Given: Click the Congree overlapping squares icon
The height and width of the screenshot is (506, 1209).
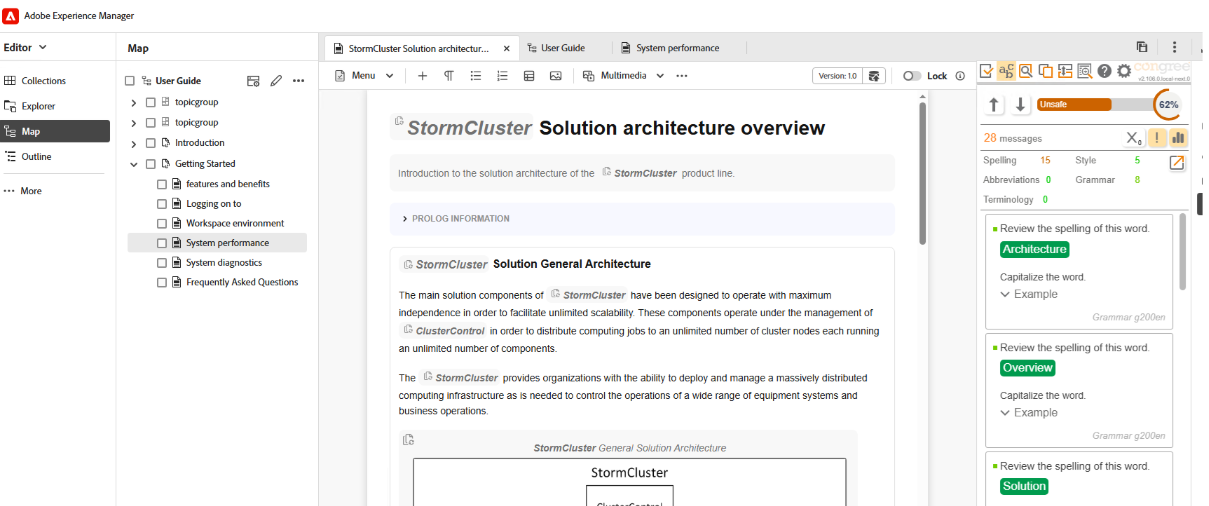Looking at the screenshot, I should click(1045, 71).
